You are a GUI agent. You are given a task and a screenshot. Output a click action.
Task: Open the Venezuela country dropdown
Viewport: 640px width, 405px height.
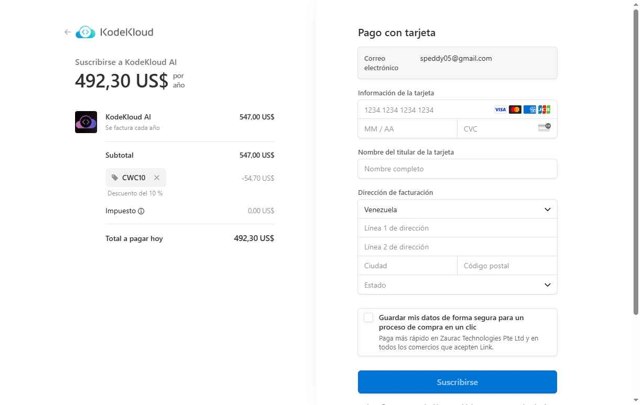coord(457,210)
